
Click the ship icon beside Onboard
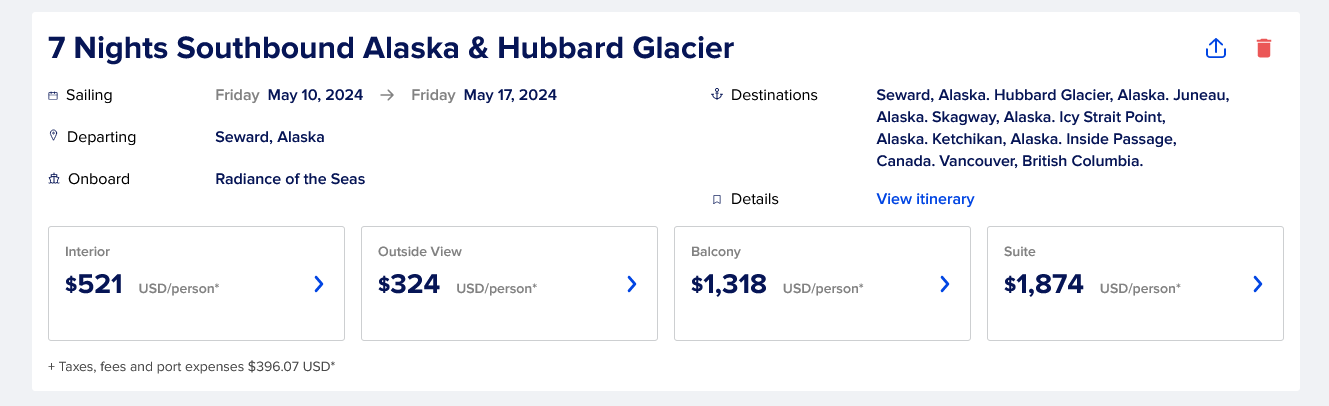[x=53, y=179]
